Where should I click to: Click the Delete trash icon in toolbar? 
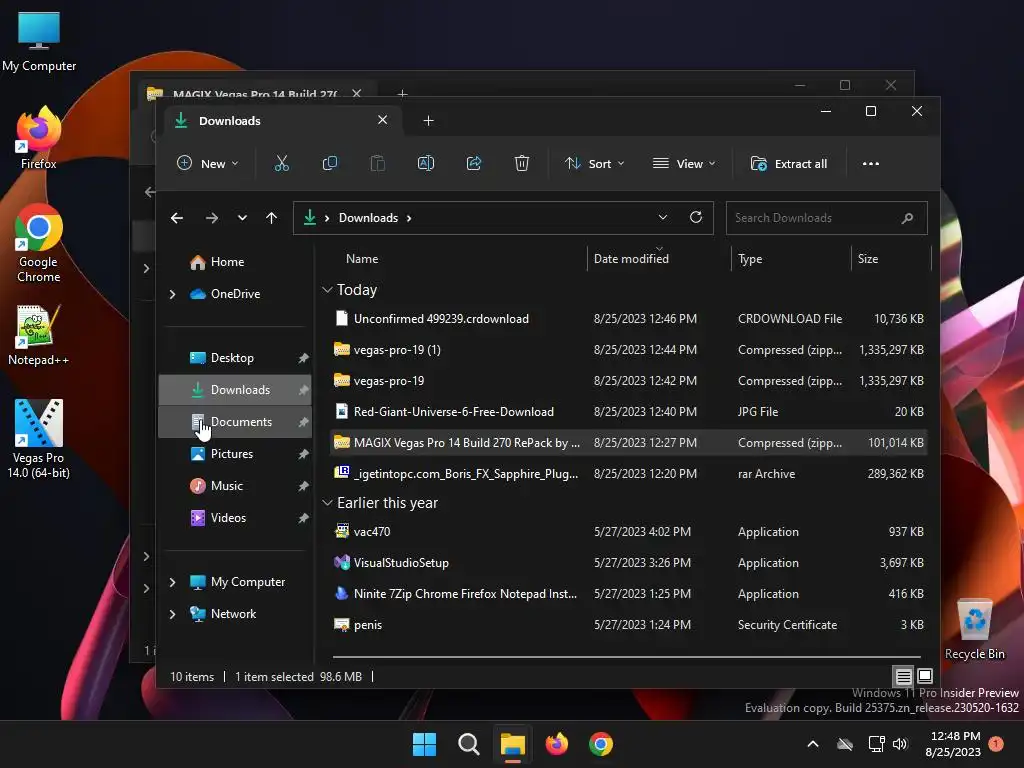[522, 163]
